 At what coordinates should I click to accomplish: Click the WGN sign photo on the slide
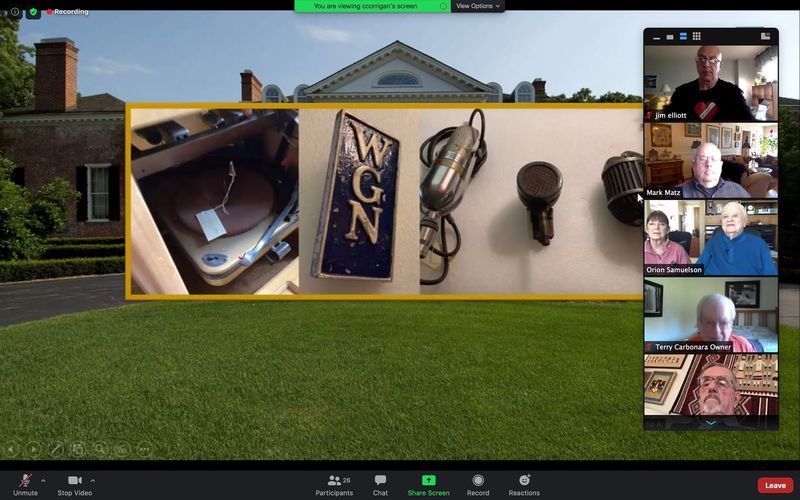click(x=359, y=201)
